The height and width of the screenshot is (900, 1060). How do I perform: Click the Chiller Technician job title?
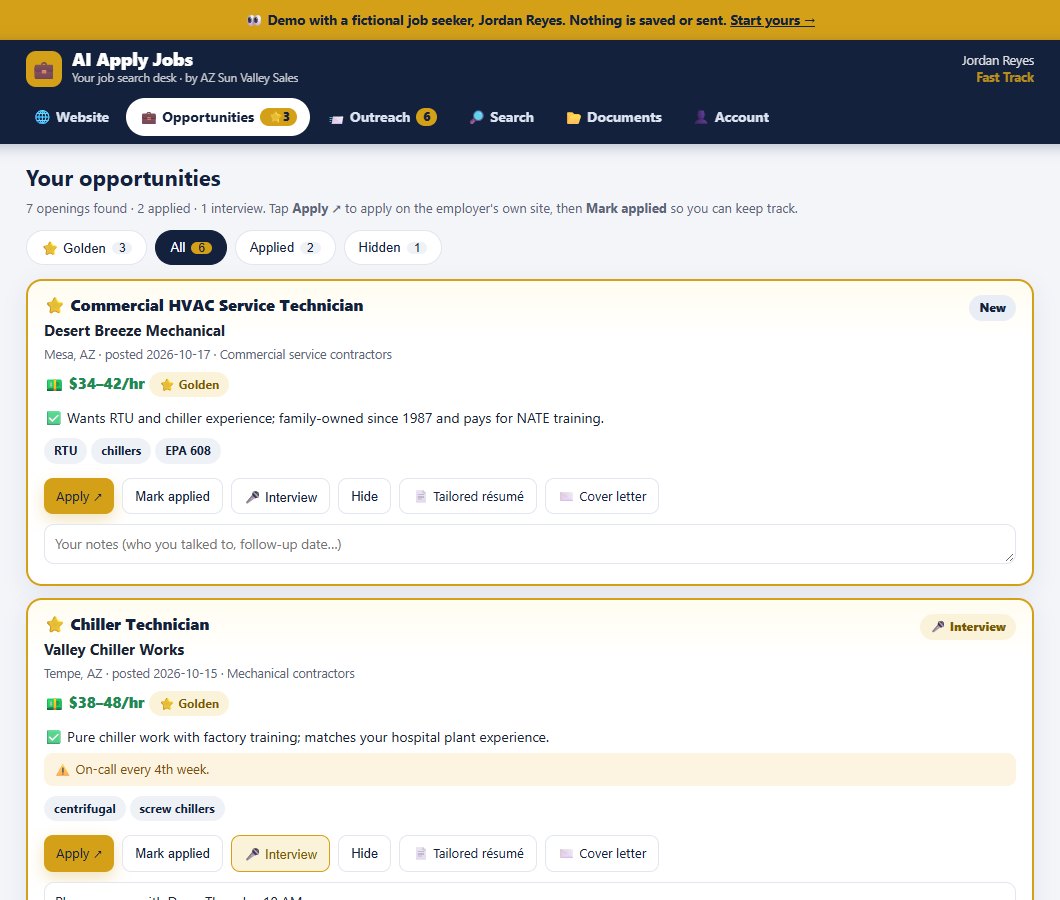[x=140, y=624]
